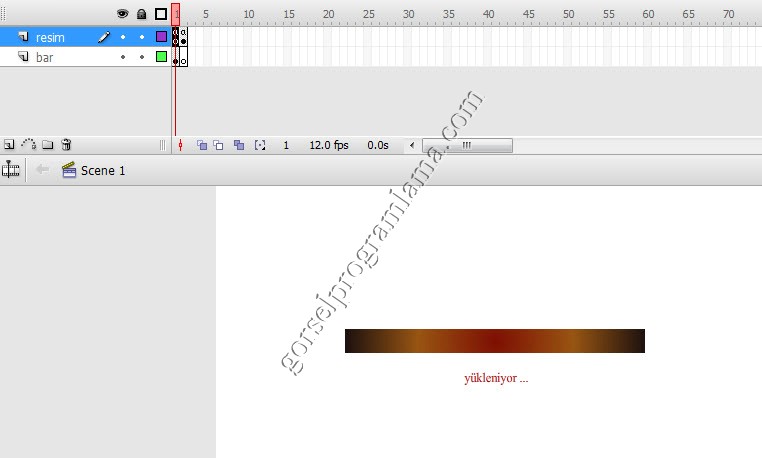
Task: Show all layers as outlines
Action: pyautogui.click(x=161, y=14)
